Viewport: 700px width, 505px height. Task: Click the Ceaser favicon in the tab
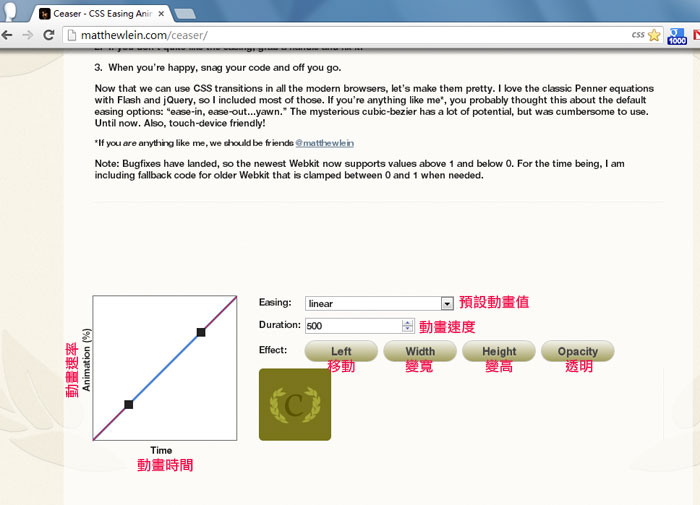44,14
